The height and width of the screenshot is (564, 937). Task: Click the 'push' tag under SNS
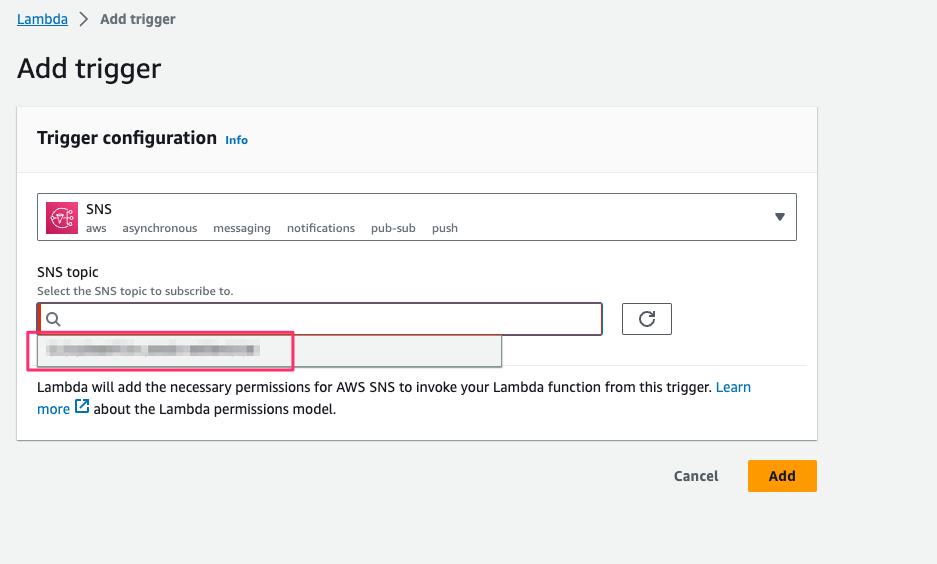click(x=445, y=228)
